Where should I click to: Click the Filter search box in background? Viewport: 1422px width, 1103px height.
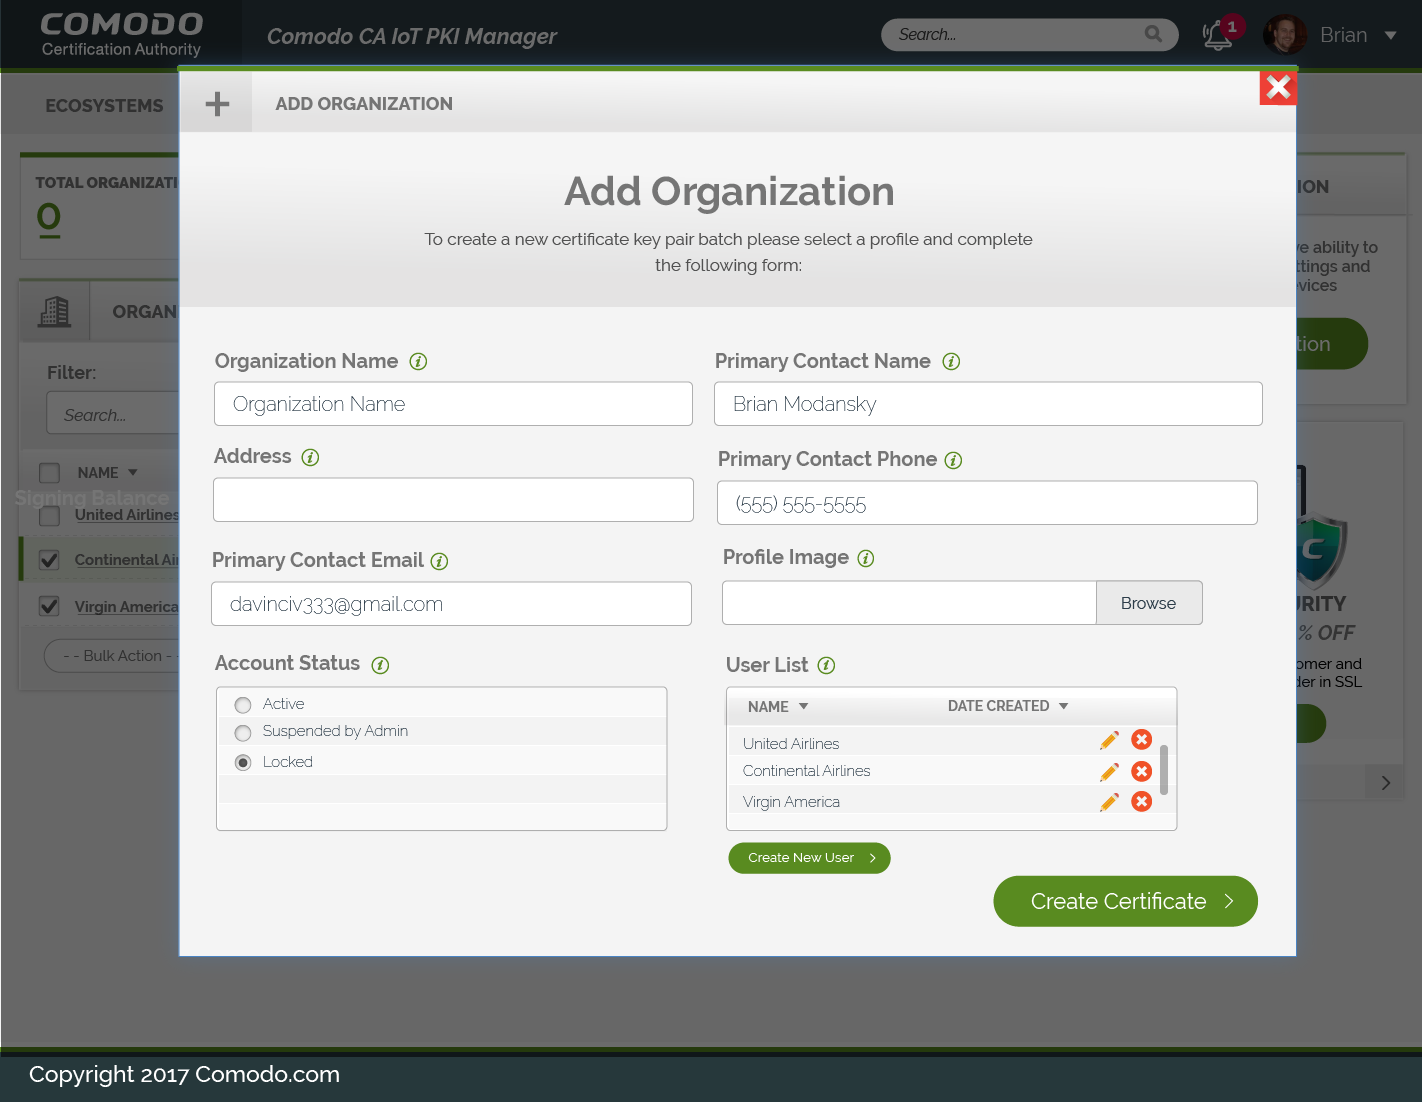[x=112, y=413]
